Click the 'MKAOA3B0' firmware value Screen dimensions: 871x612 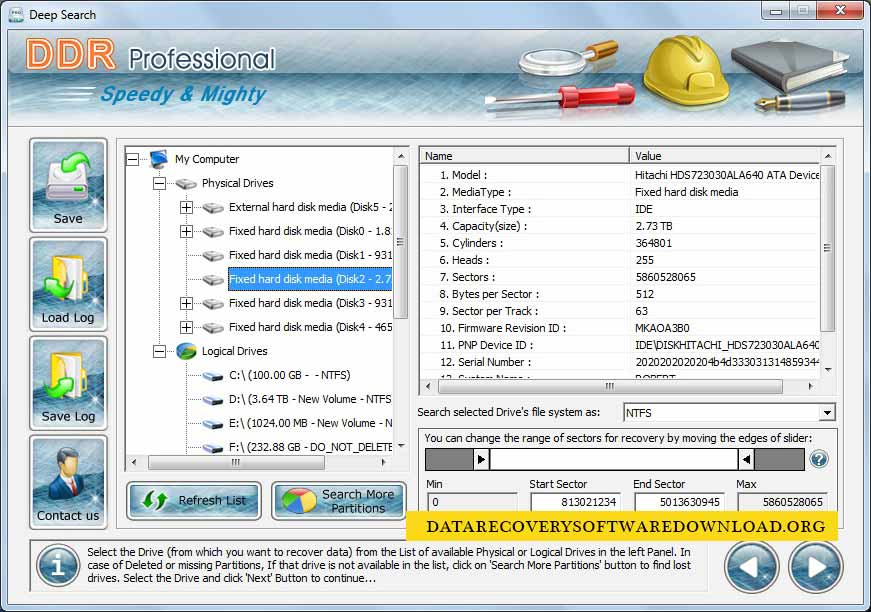(662, 328)
